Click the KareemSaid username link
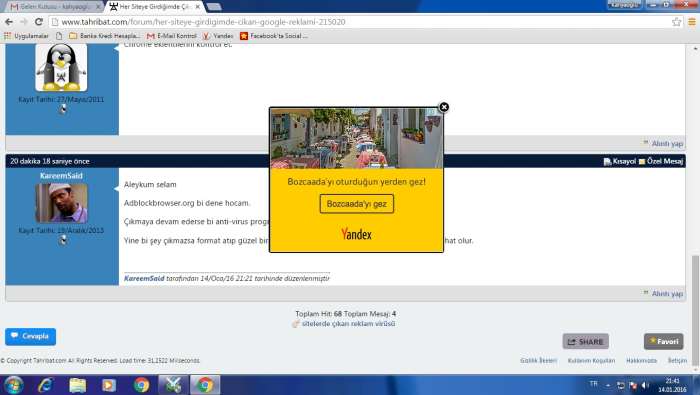The image size is (700, 395). tap(61, 175)
